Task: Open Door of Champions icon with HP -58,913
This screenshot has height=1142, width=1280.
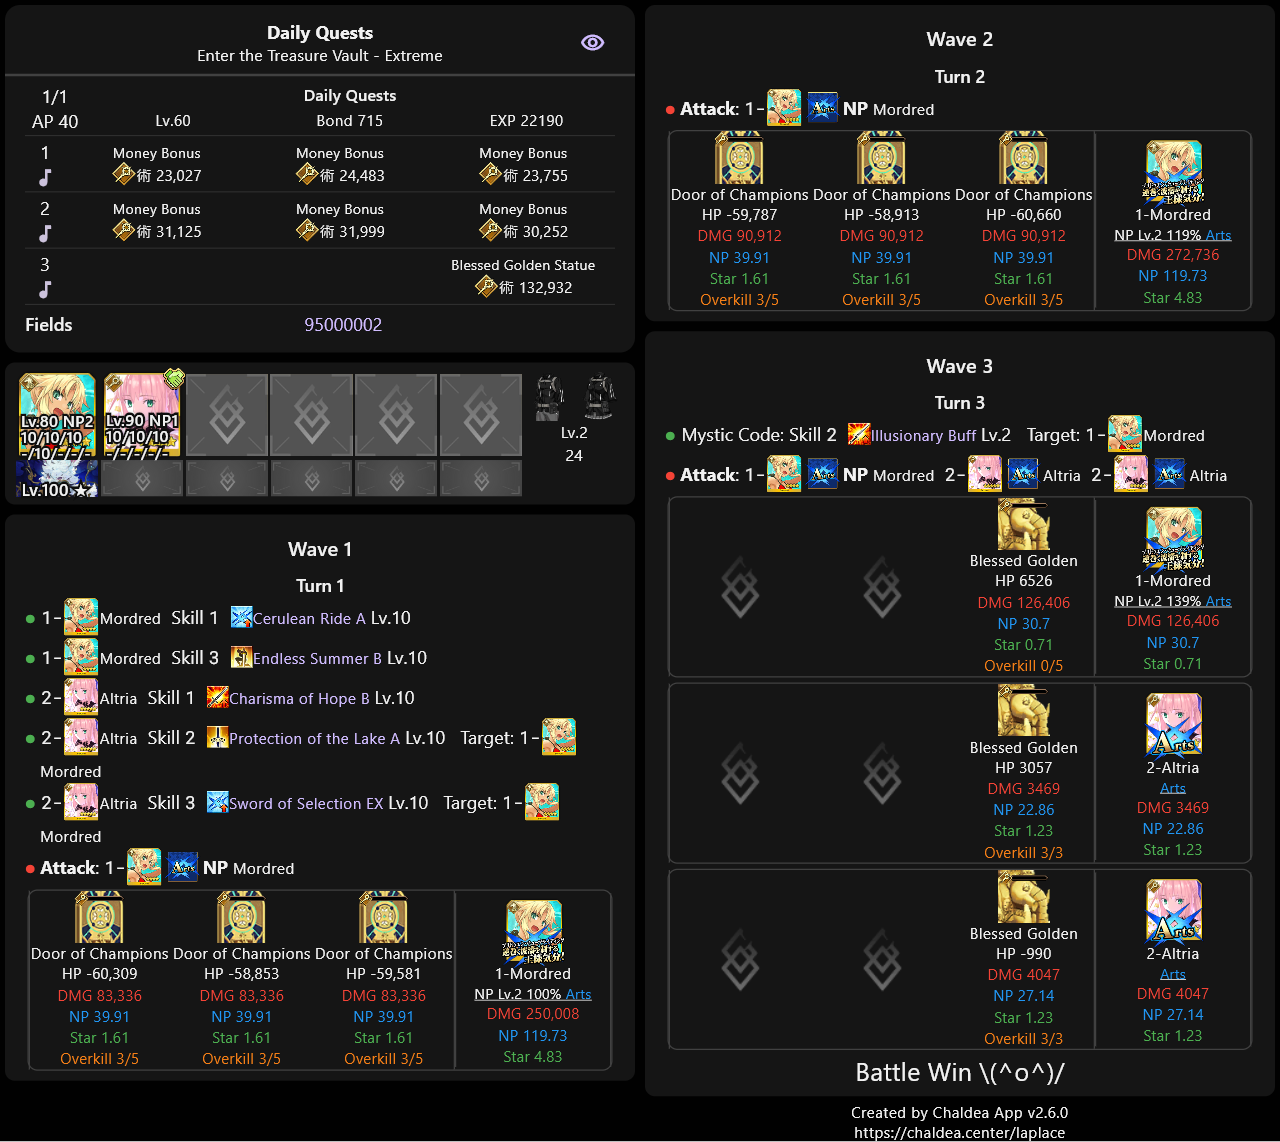Action: tap(881, 158)
